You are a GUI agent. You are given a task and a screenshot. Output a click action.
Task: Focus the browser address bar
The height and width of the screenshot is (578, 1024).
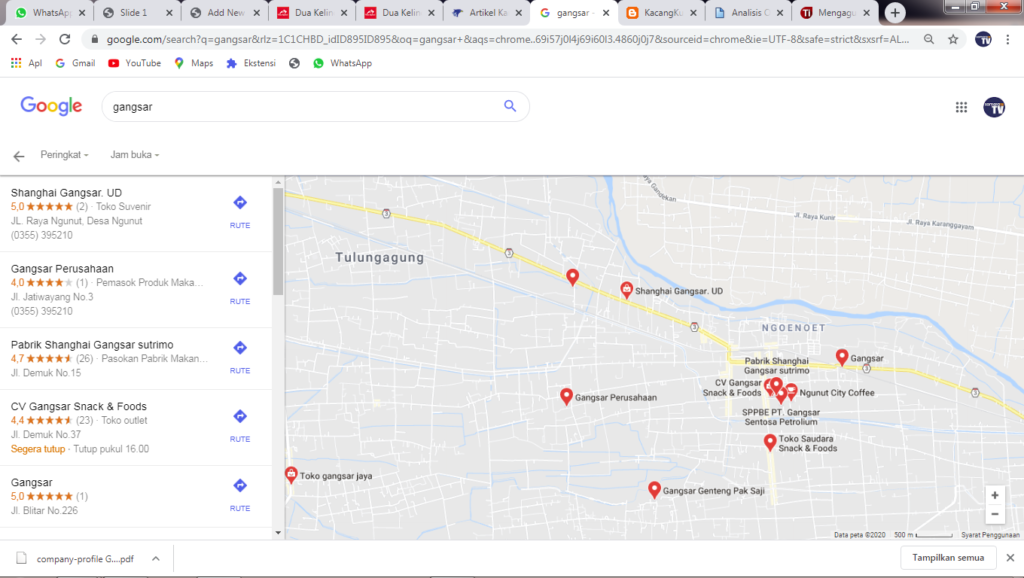[507, 39]
